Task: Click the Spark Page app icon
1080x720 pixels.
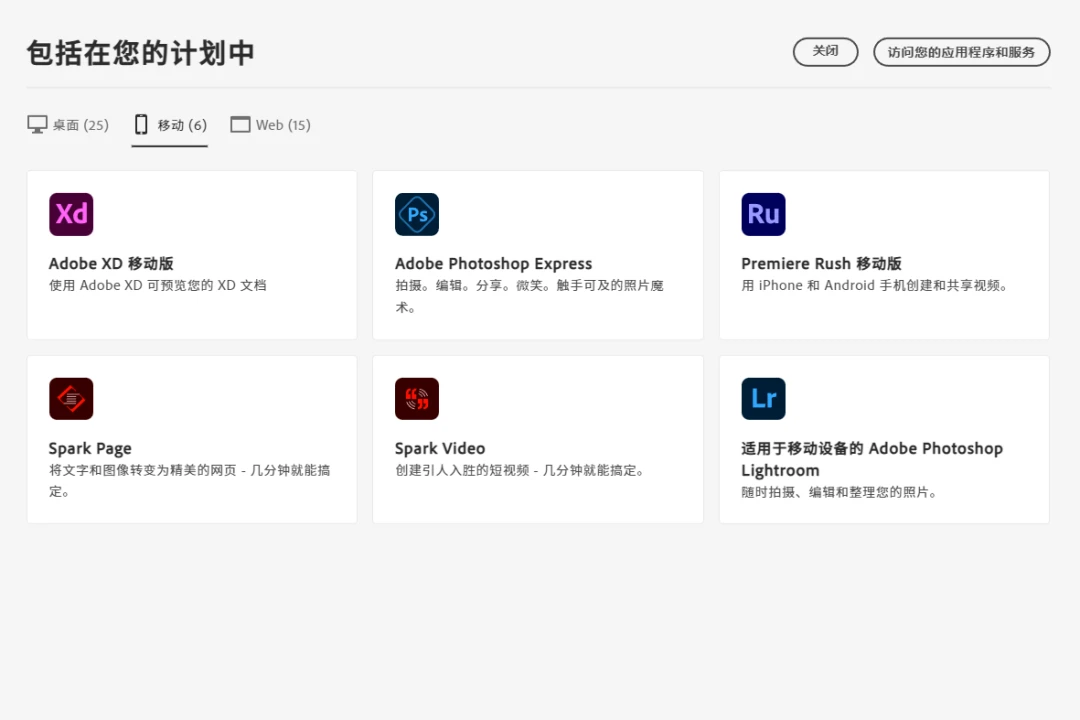Action: [x=71, y=399]
